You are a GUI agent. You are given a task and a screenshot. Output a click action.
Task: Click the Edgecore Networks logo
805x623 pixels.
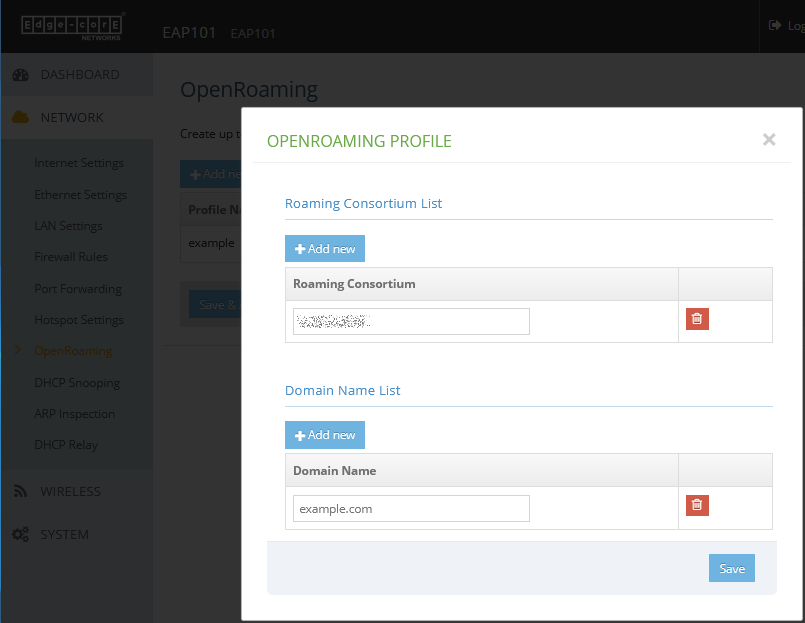point(72,26)
